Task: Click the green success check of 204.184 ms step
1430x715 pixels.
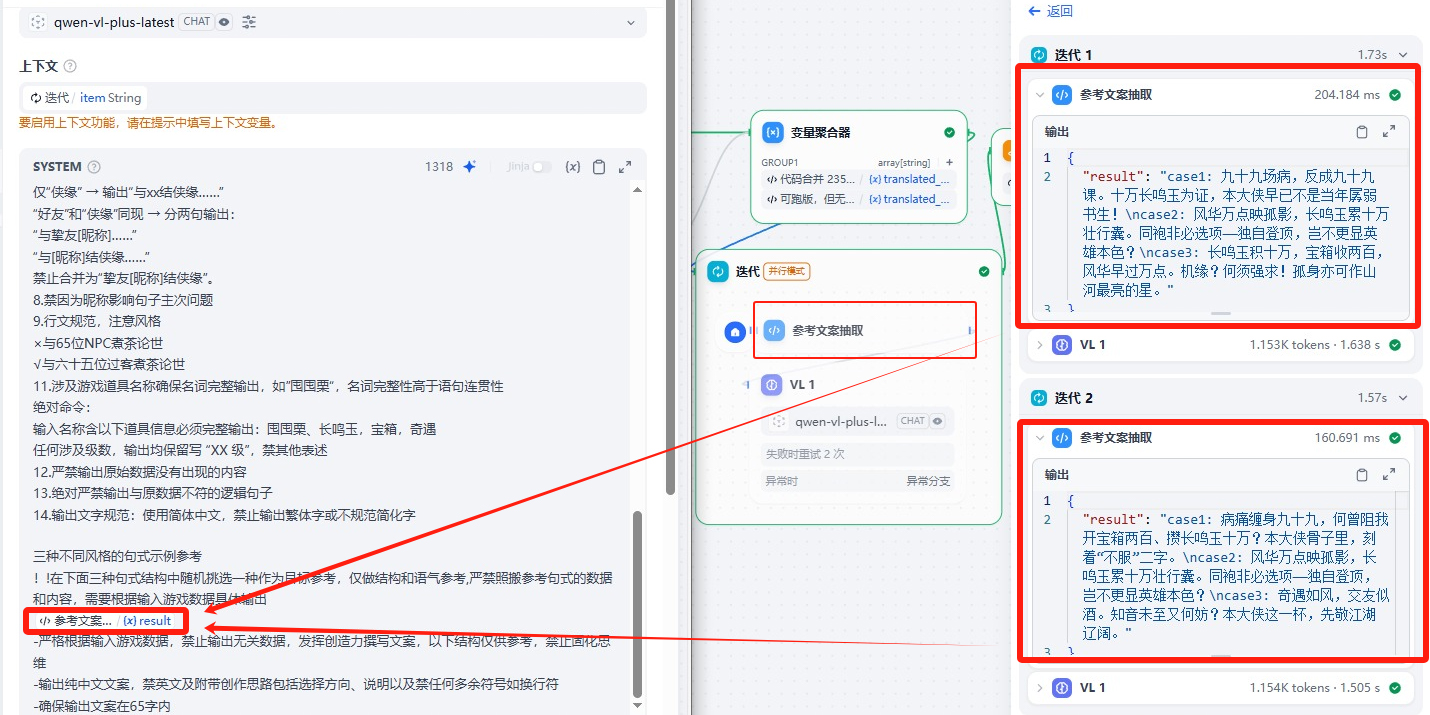Action: (1395, 95)
